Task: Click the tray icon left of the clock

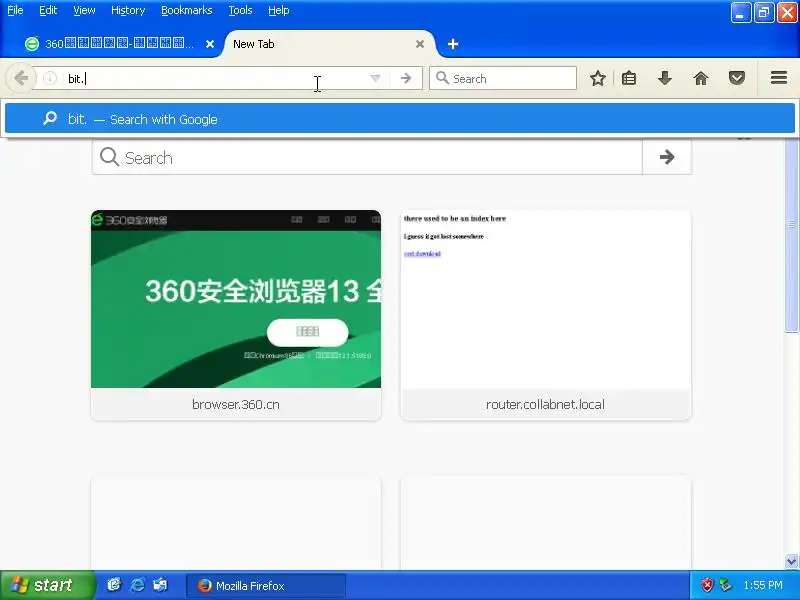Action: (x=725, y=585)
